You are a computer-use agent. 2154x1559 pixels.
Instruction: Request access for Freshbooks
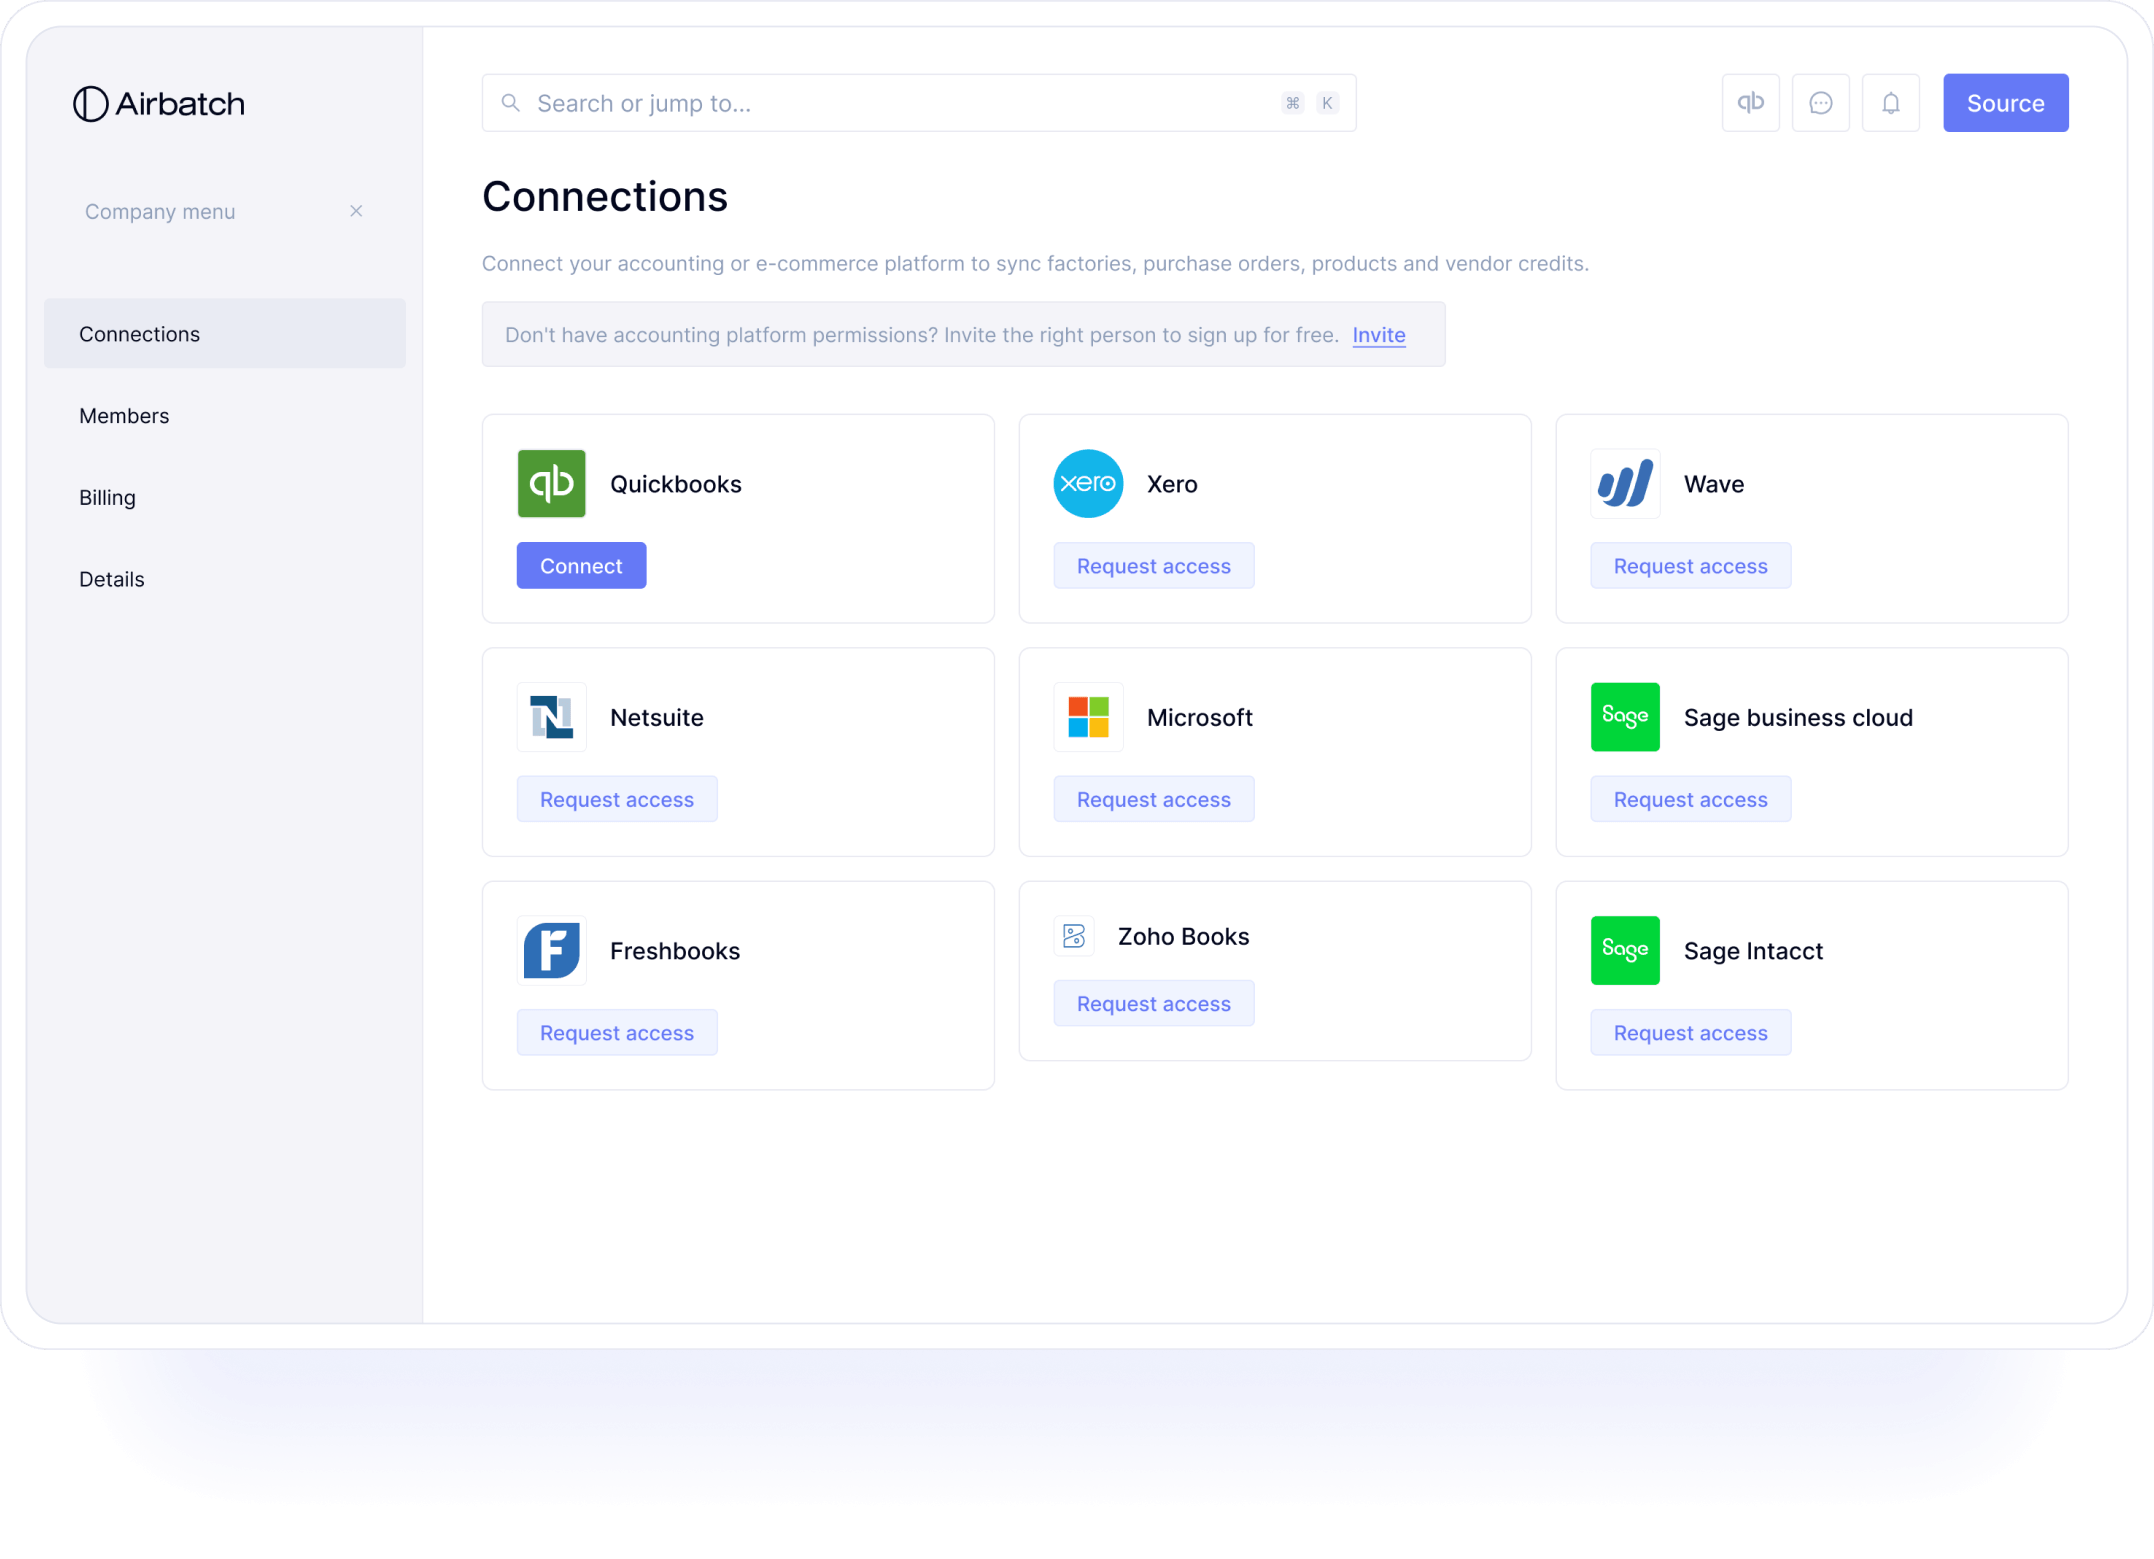pos(616,1032)
